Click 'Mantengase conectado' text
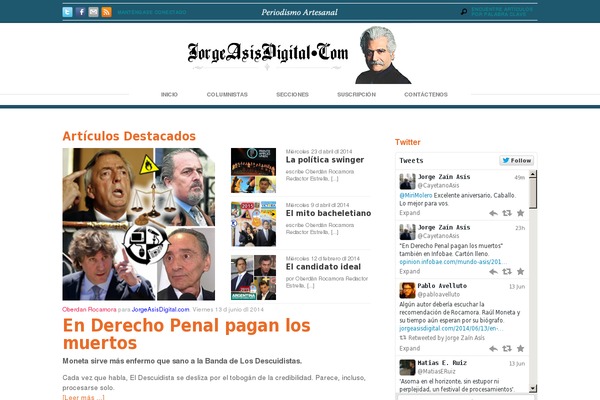 (x=152, y=12)
